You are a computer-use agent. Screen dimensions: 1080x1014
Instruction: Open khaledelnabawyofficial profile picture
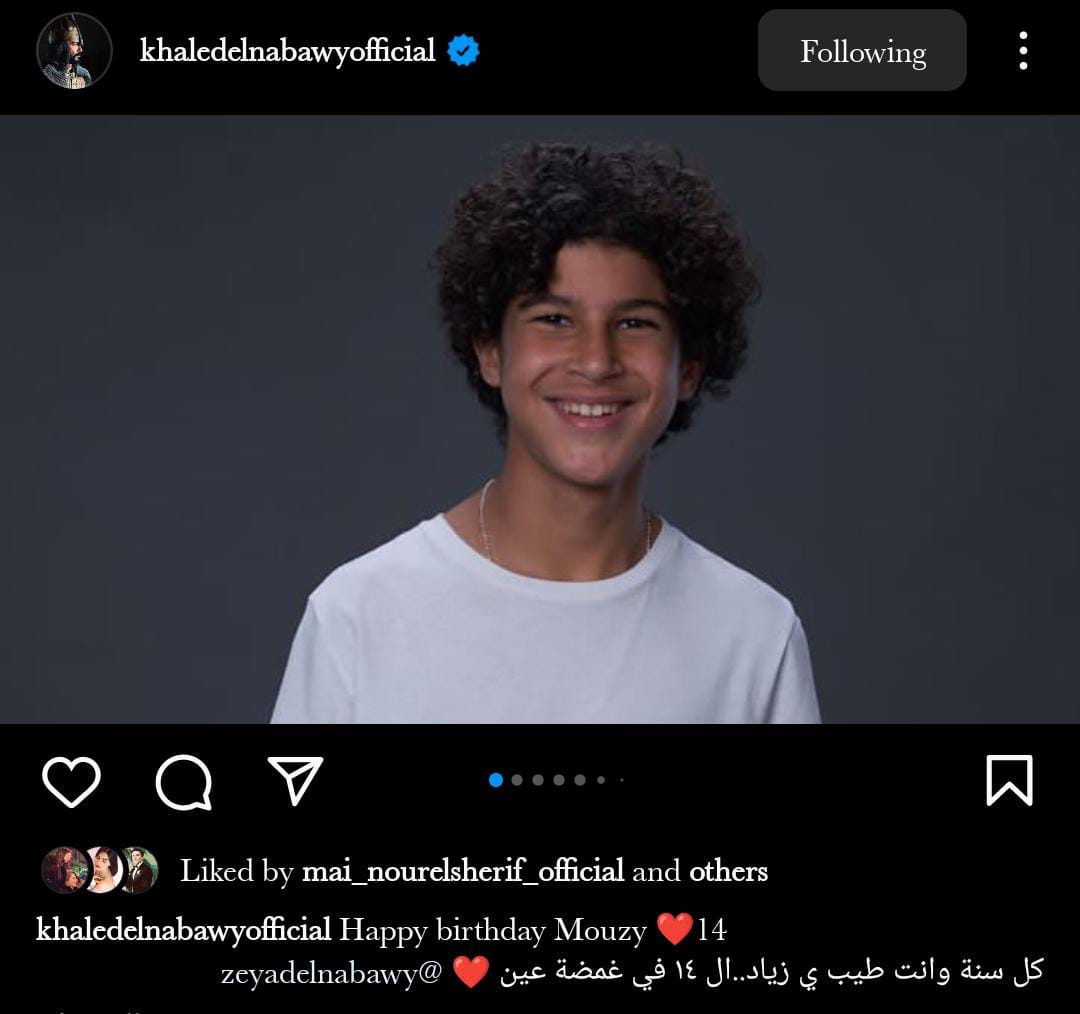click(x=74, y=50)
